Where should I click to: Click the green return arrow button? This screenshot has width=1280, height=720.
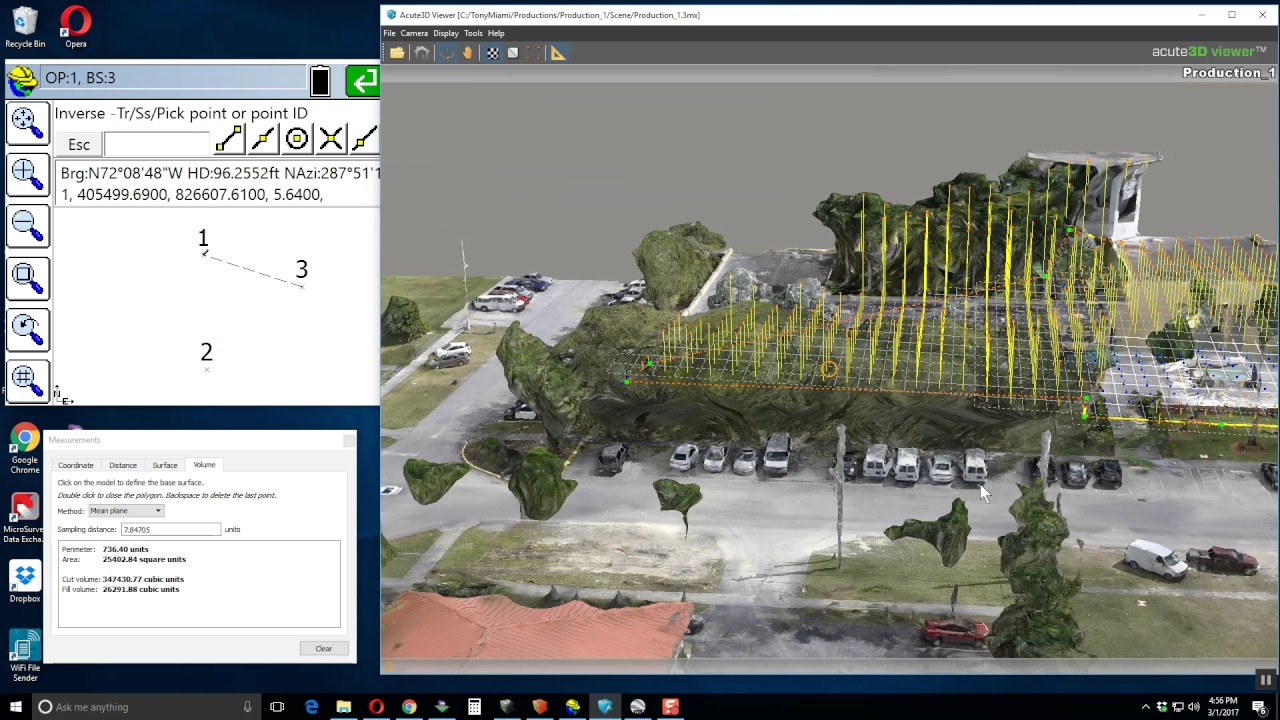(362, 80)
